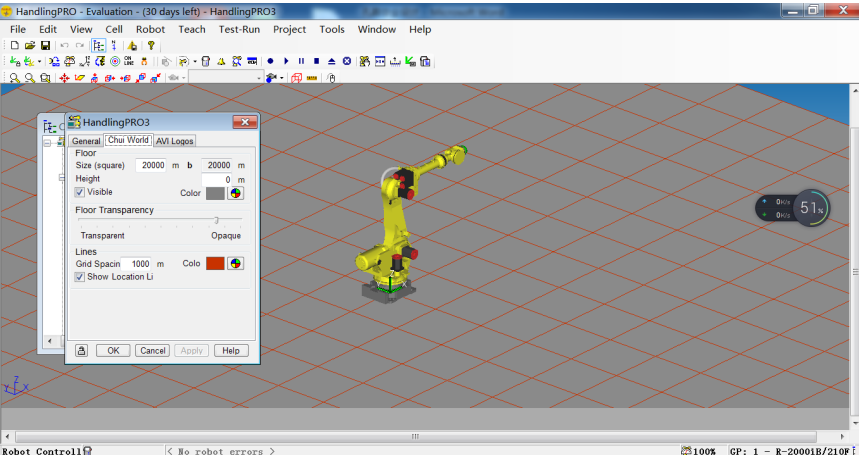Viewport: 859px width, 455px height.
Task: Click the 51% performance widget circle
Action: tap(811, 208)
